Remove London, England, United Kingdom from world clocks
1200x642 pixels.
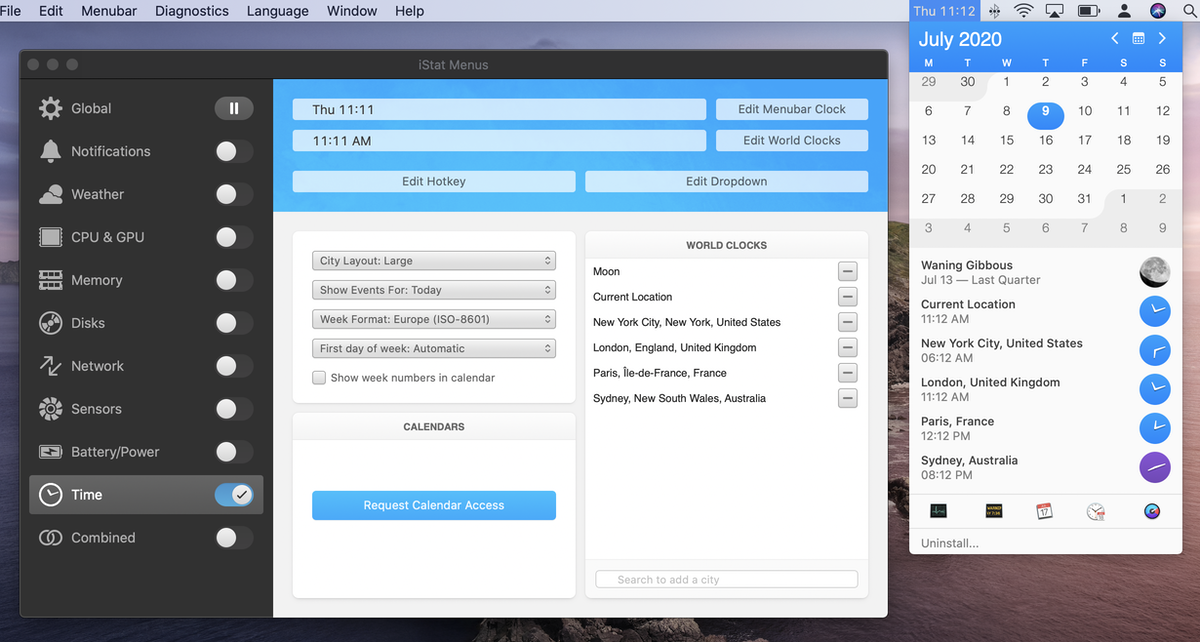tap(847, 347)
